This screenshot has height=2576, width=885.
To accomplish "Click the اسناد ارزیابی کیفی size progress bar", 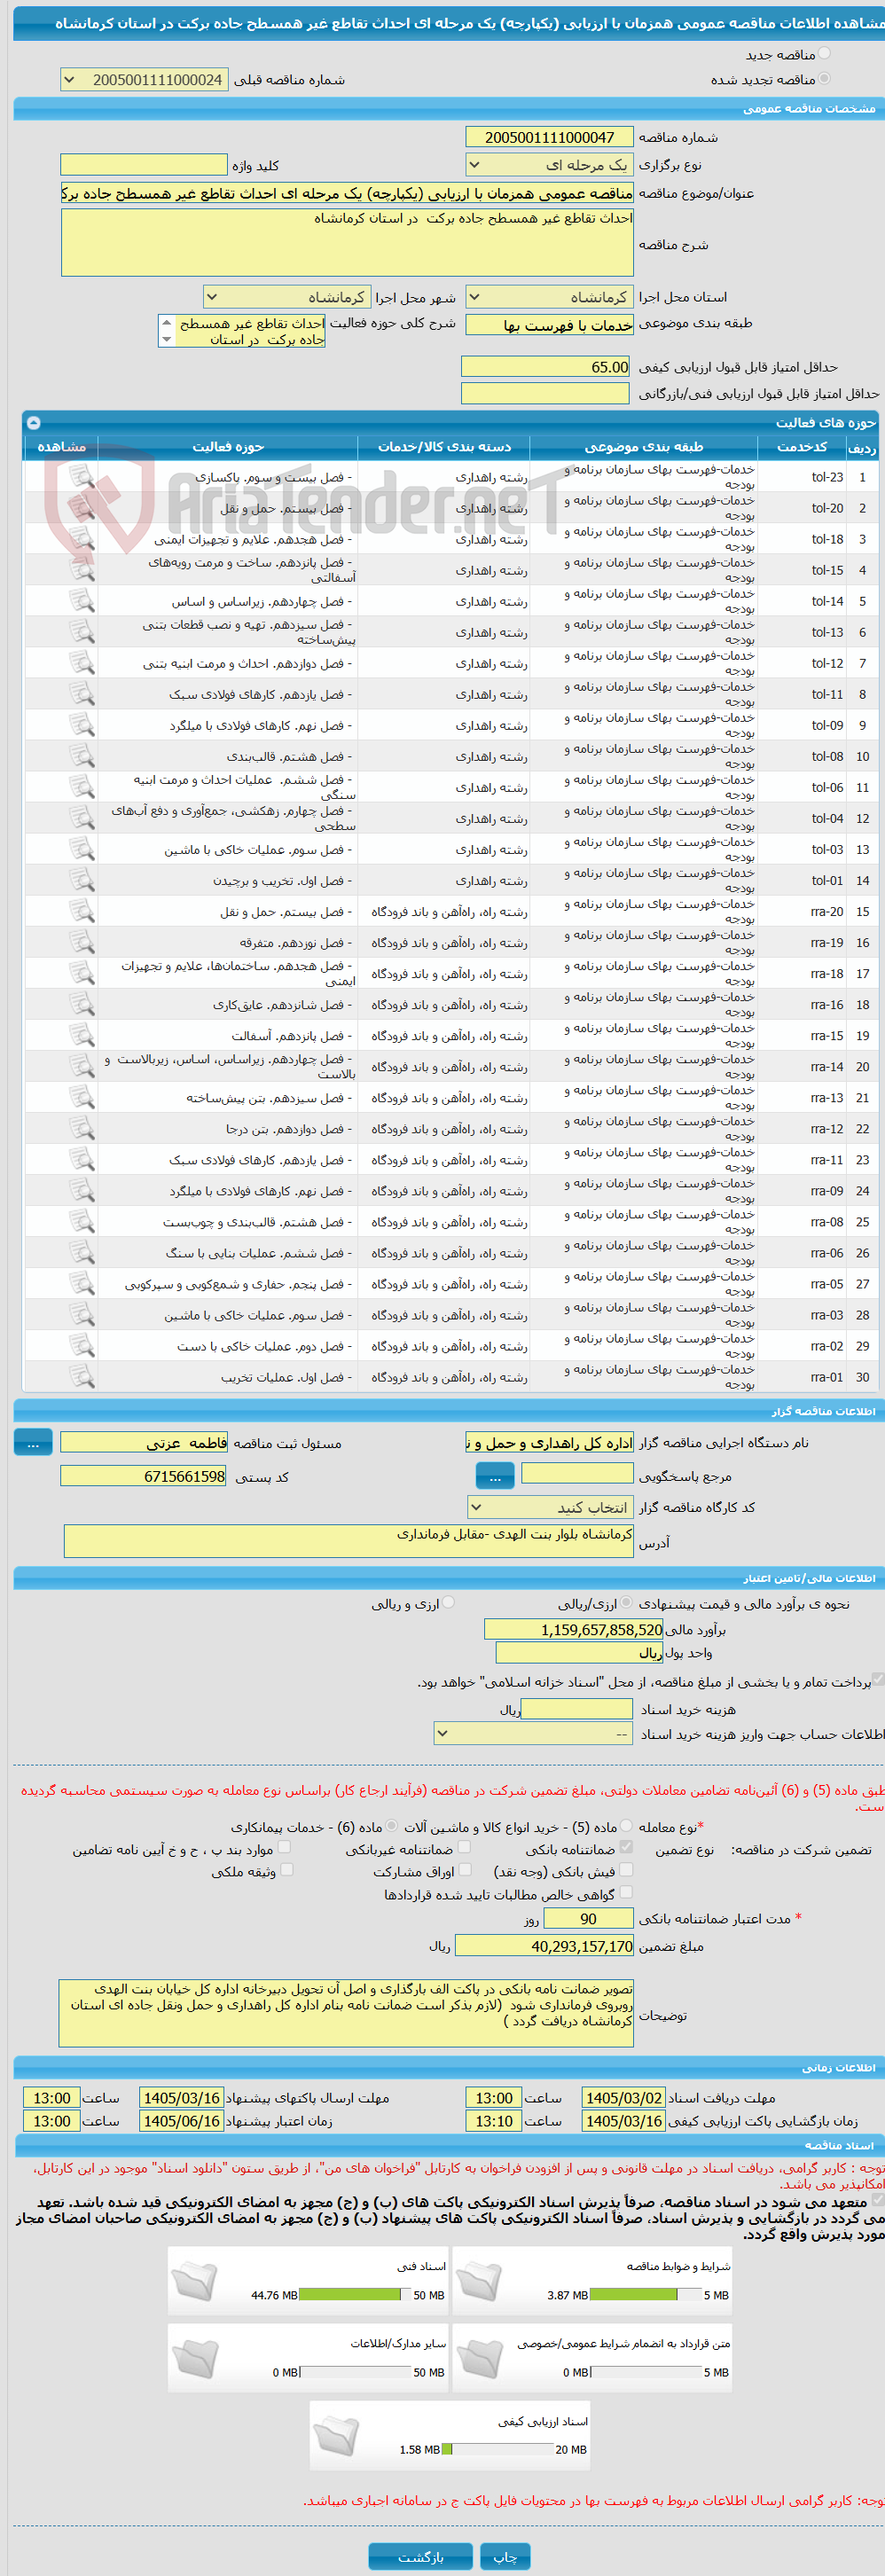I will coord(498,2449).
